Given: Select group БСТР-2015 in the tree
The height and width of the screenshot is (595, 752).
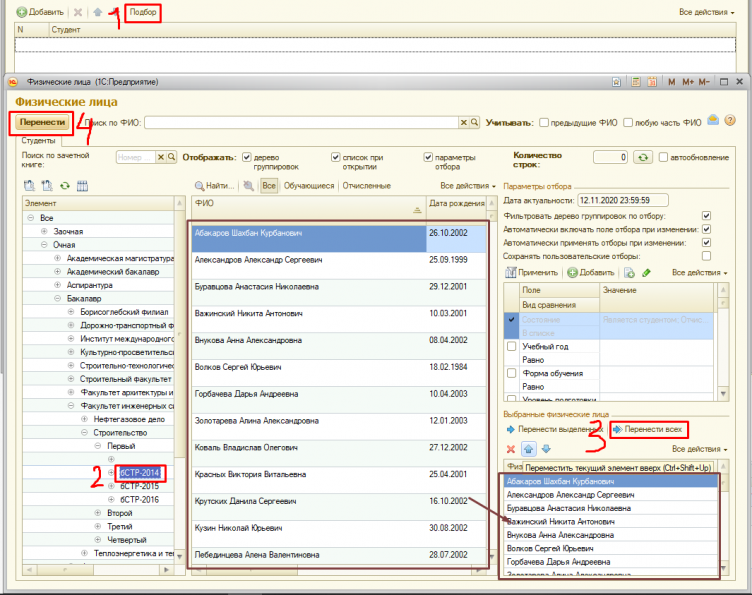Looking at the screenshot, I should (x=140, y=486).
